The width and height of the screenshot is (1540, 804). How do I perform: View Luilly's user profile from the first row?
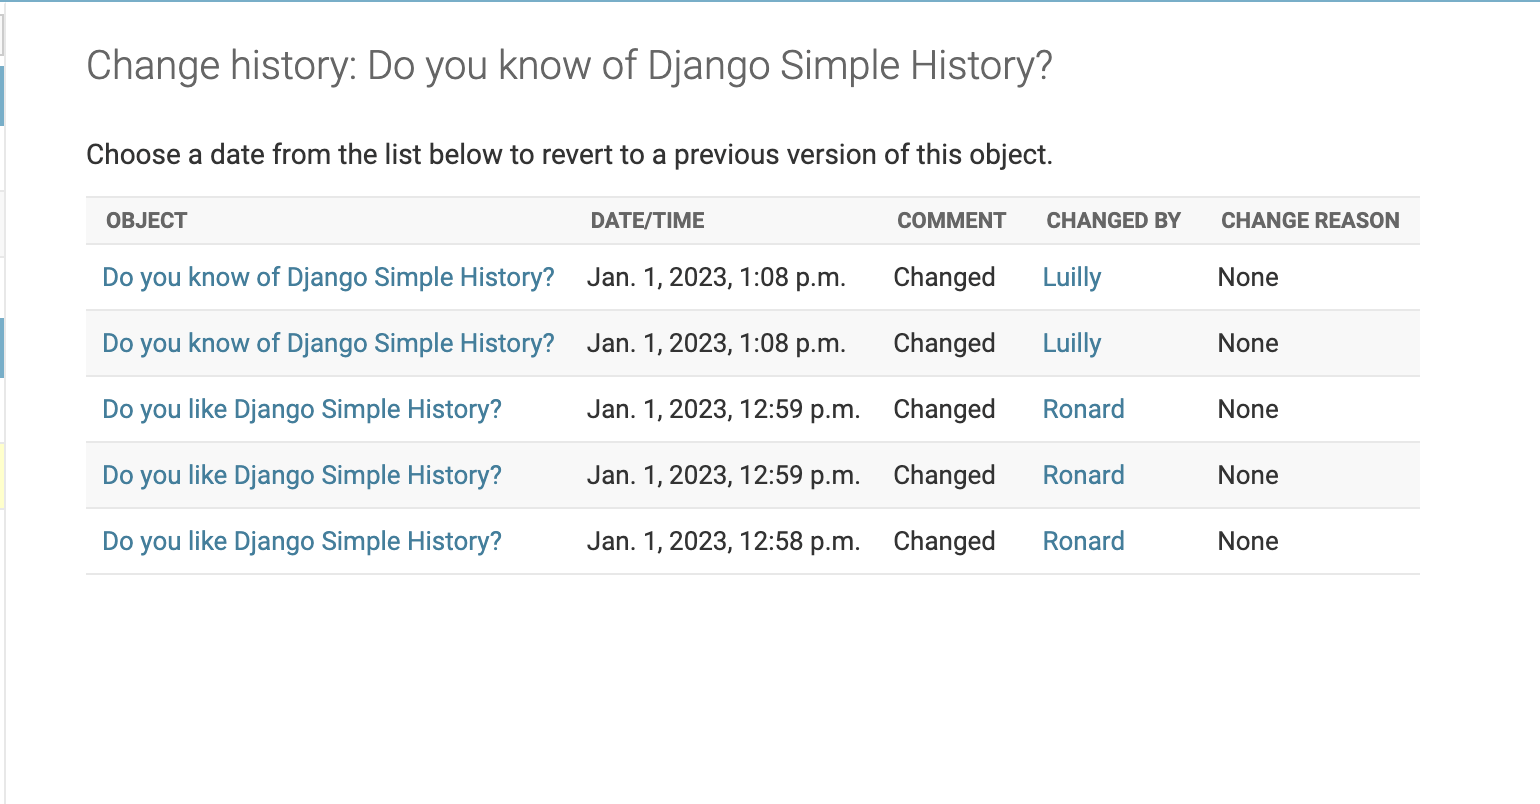1071,277
